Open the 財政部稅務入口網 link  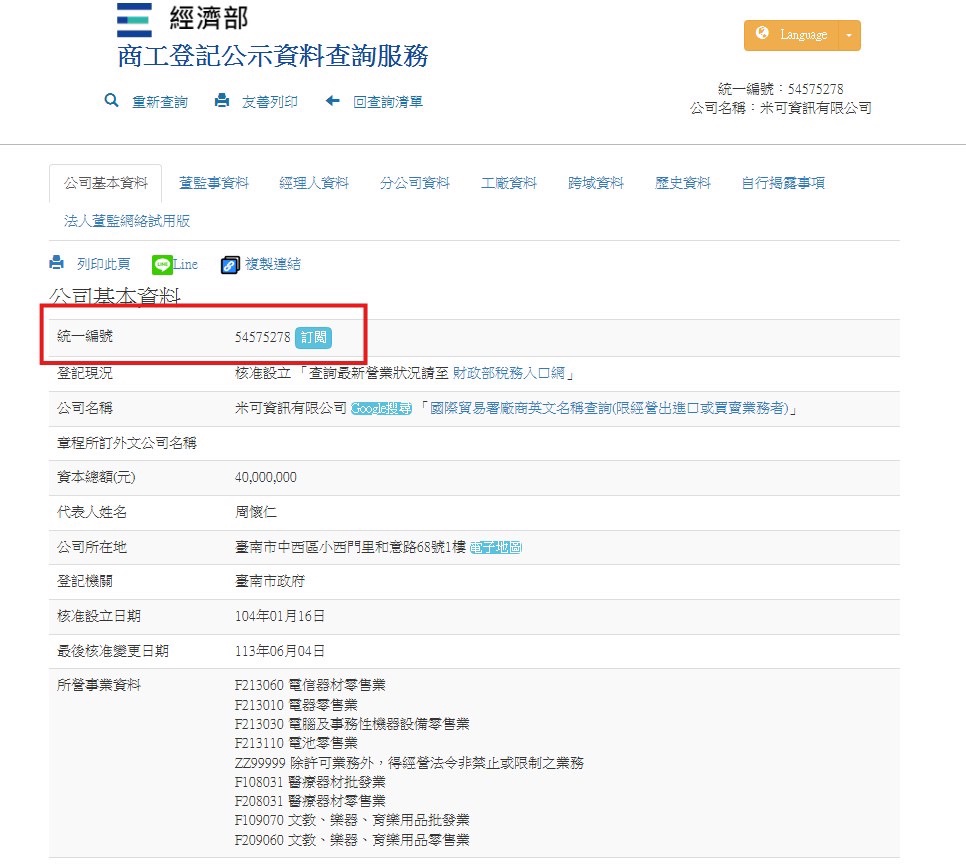(508, 373)
